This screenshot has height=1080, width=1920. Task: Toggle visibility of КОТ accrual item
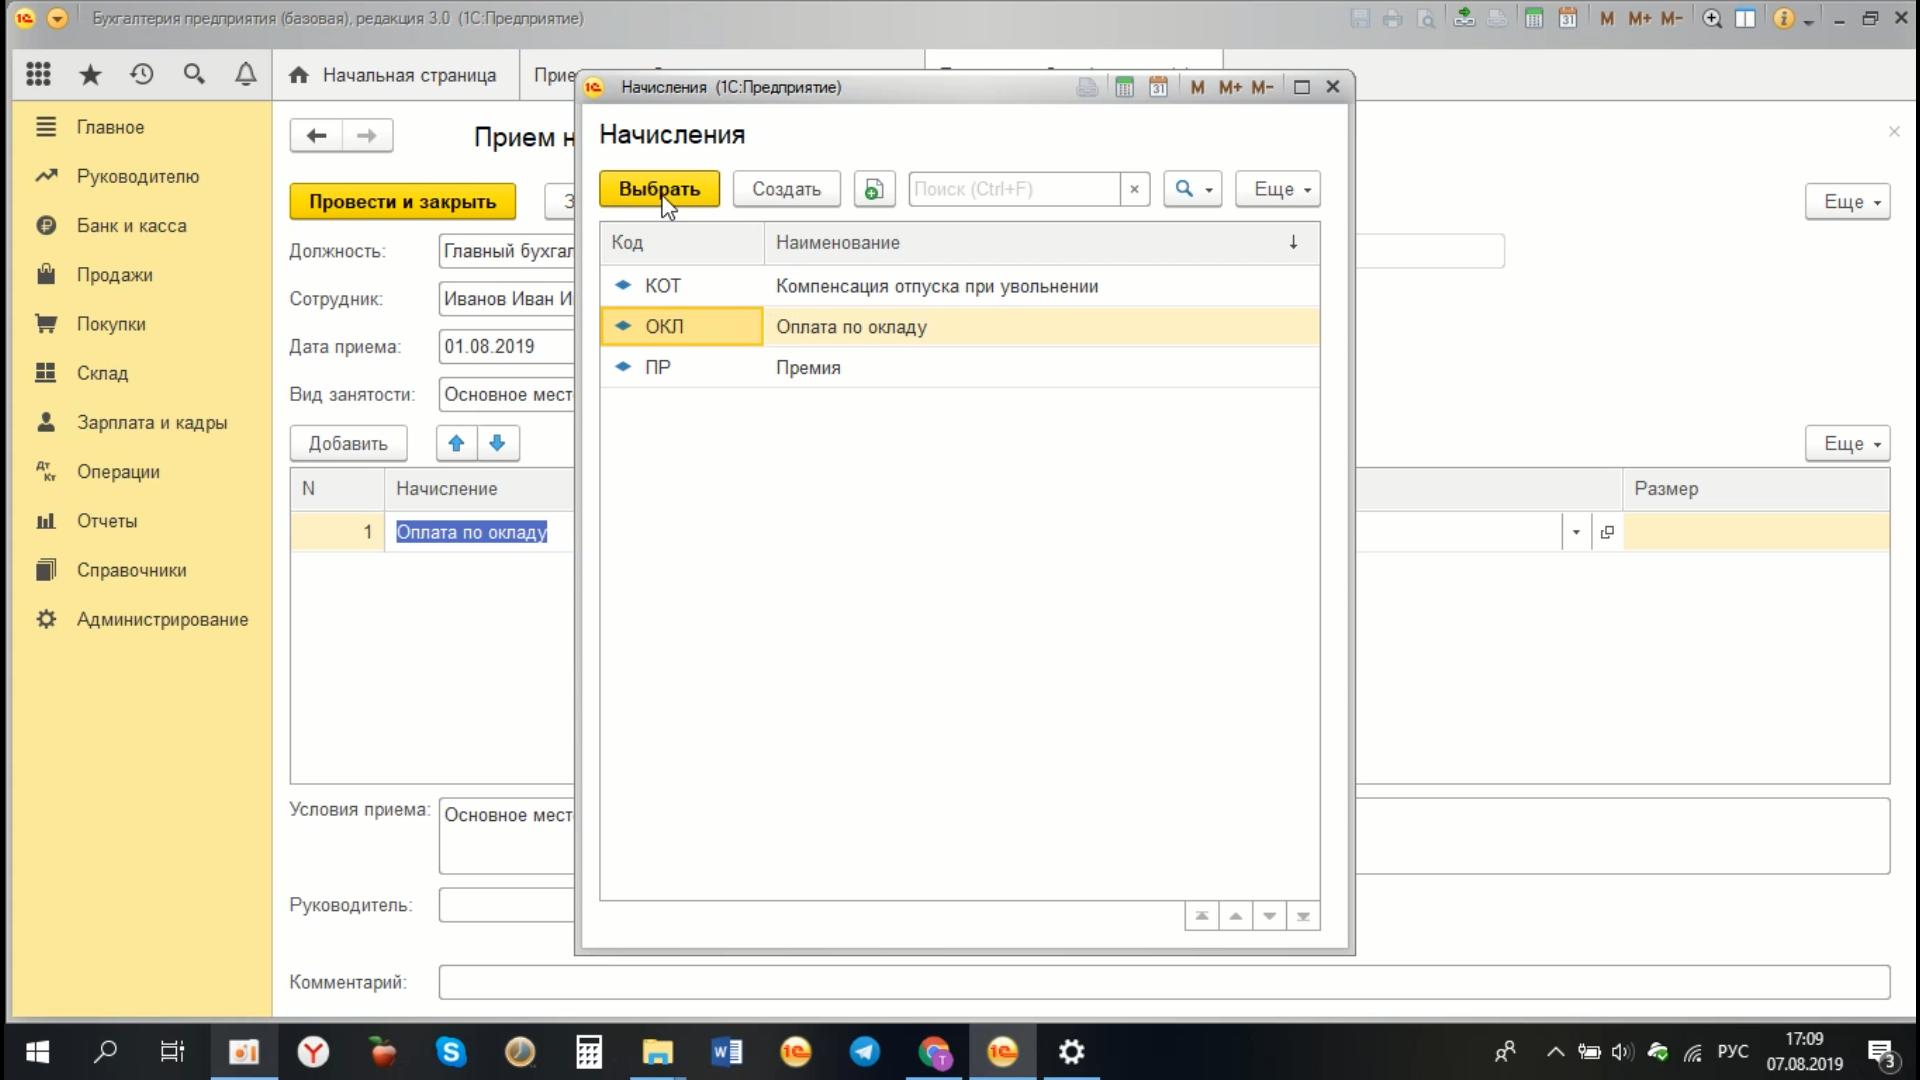622,285
